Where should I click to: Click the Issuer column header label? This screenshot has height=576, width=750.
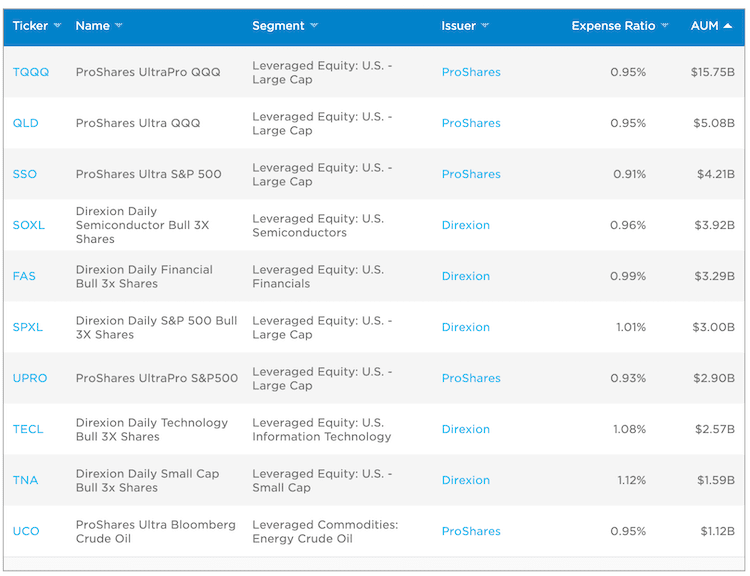coord(459,26)
